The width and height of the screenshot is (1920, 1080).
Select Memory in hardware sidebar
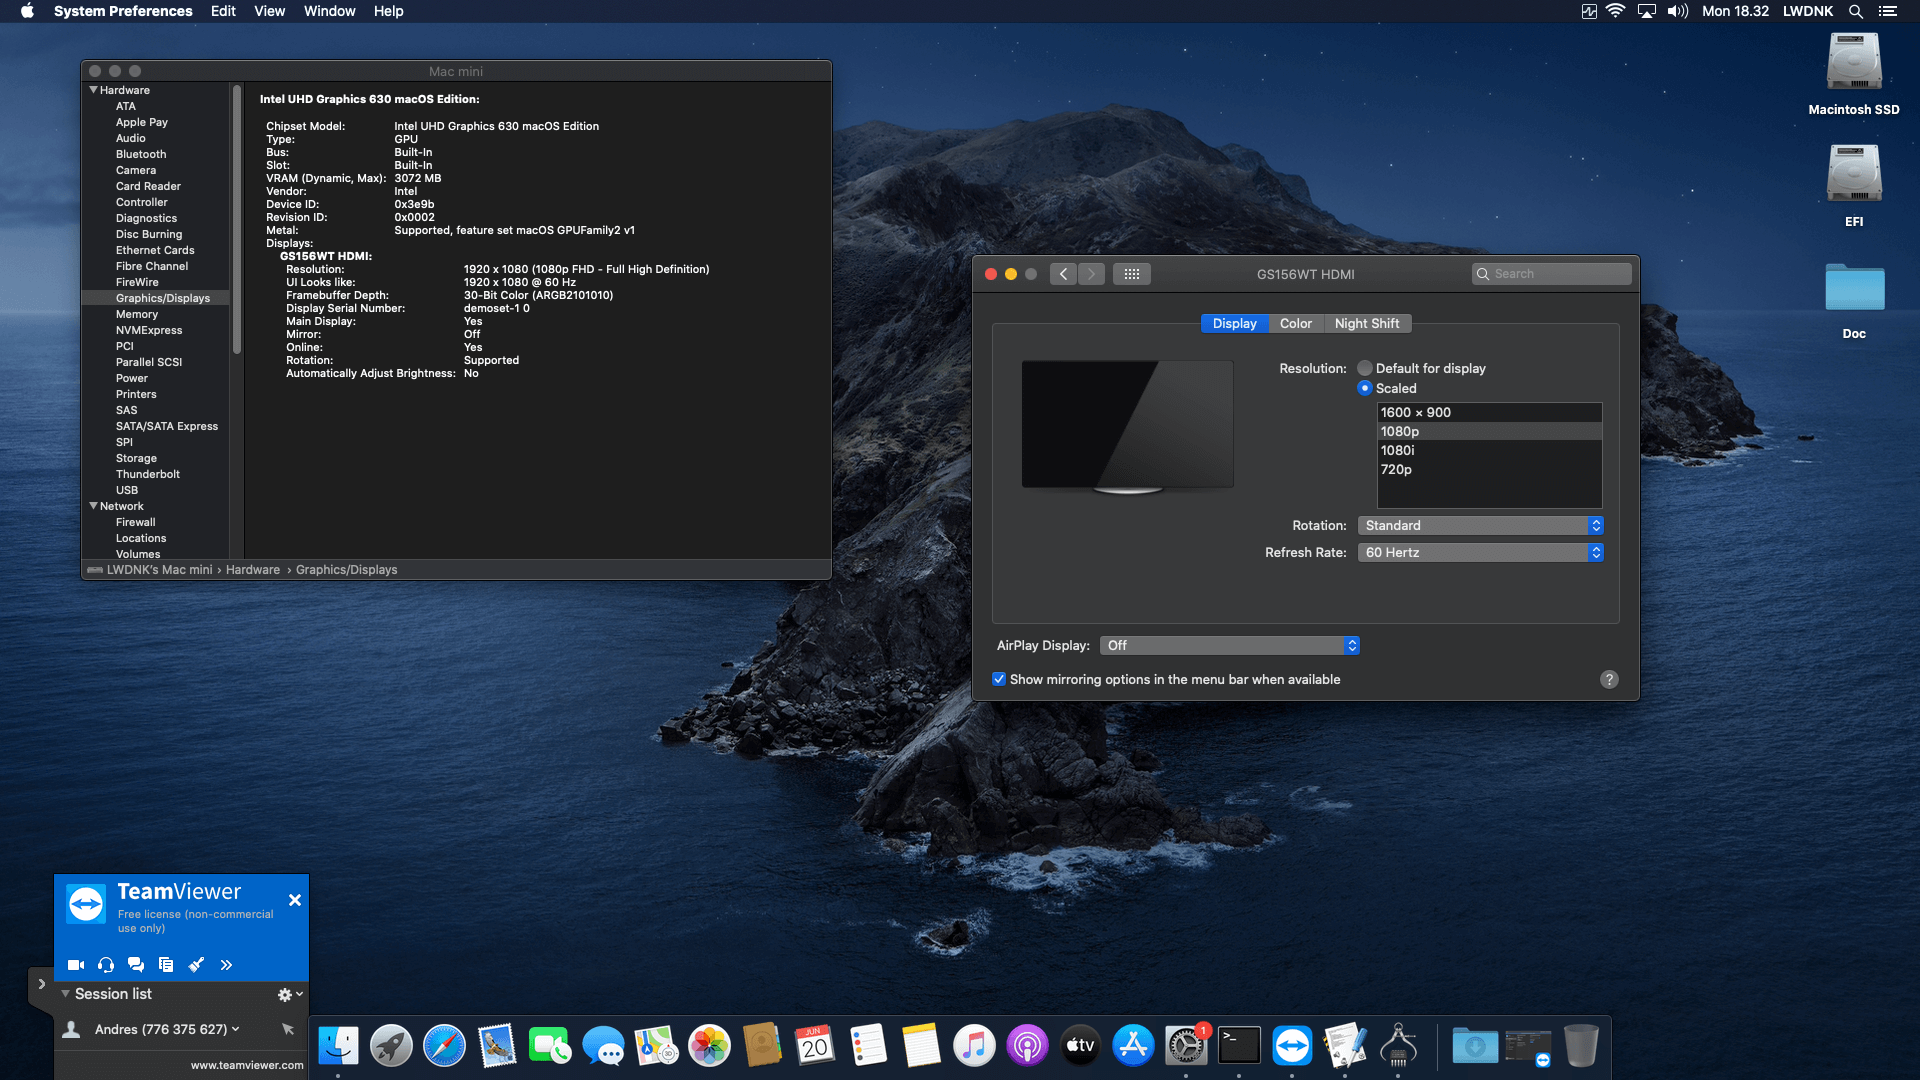(137, 314)
